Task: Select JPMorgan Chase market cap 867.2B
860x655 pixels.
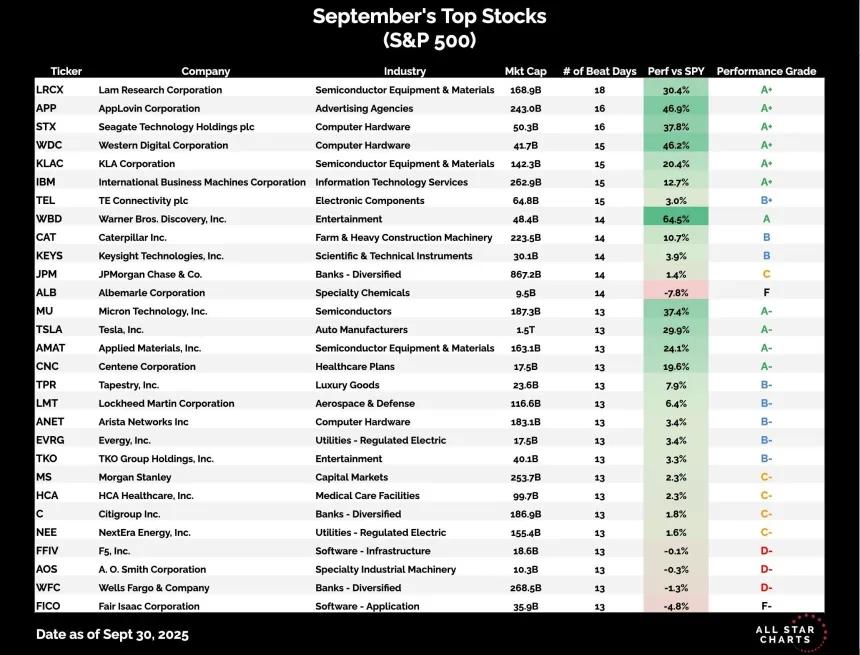Action: [x=525, y=274]
